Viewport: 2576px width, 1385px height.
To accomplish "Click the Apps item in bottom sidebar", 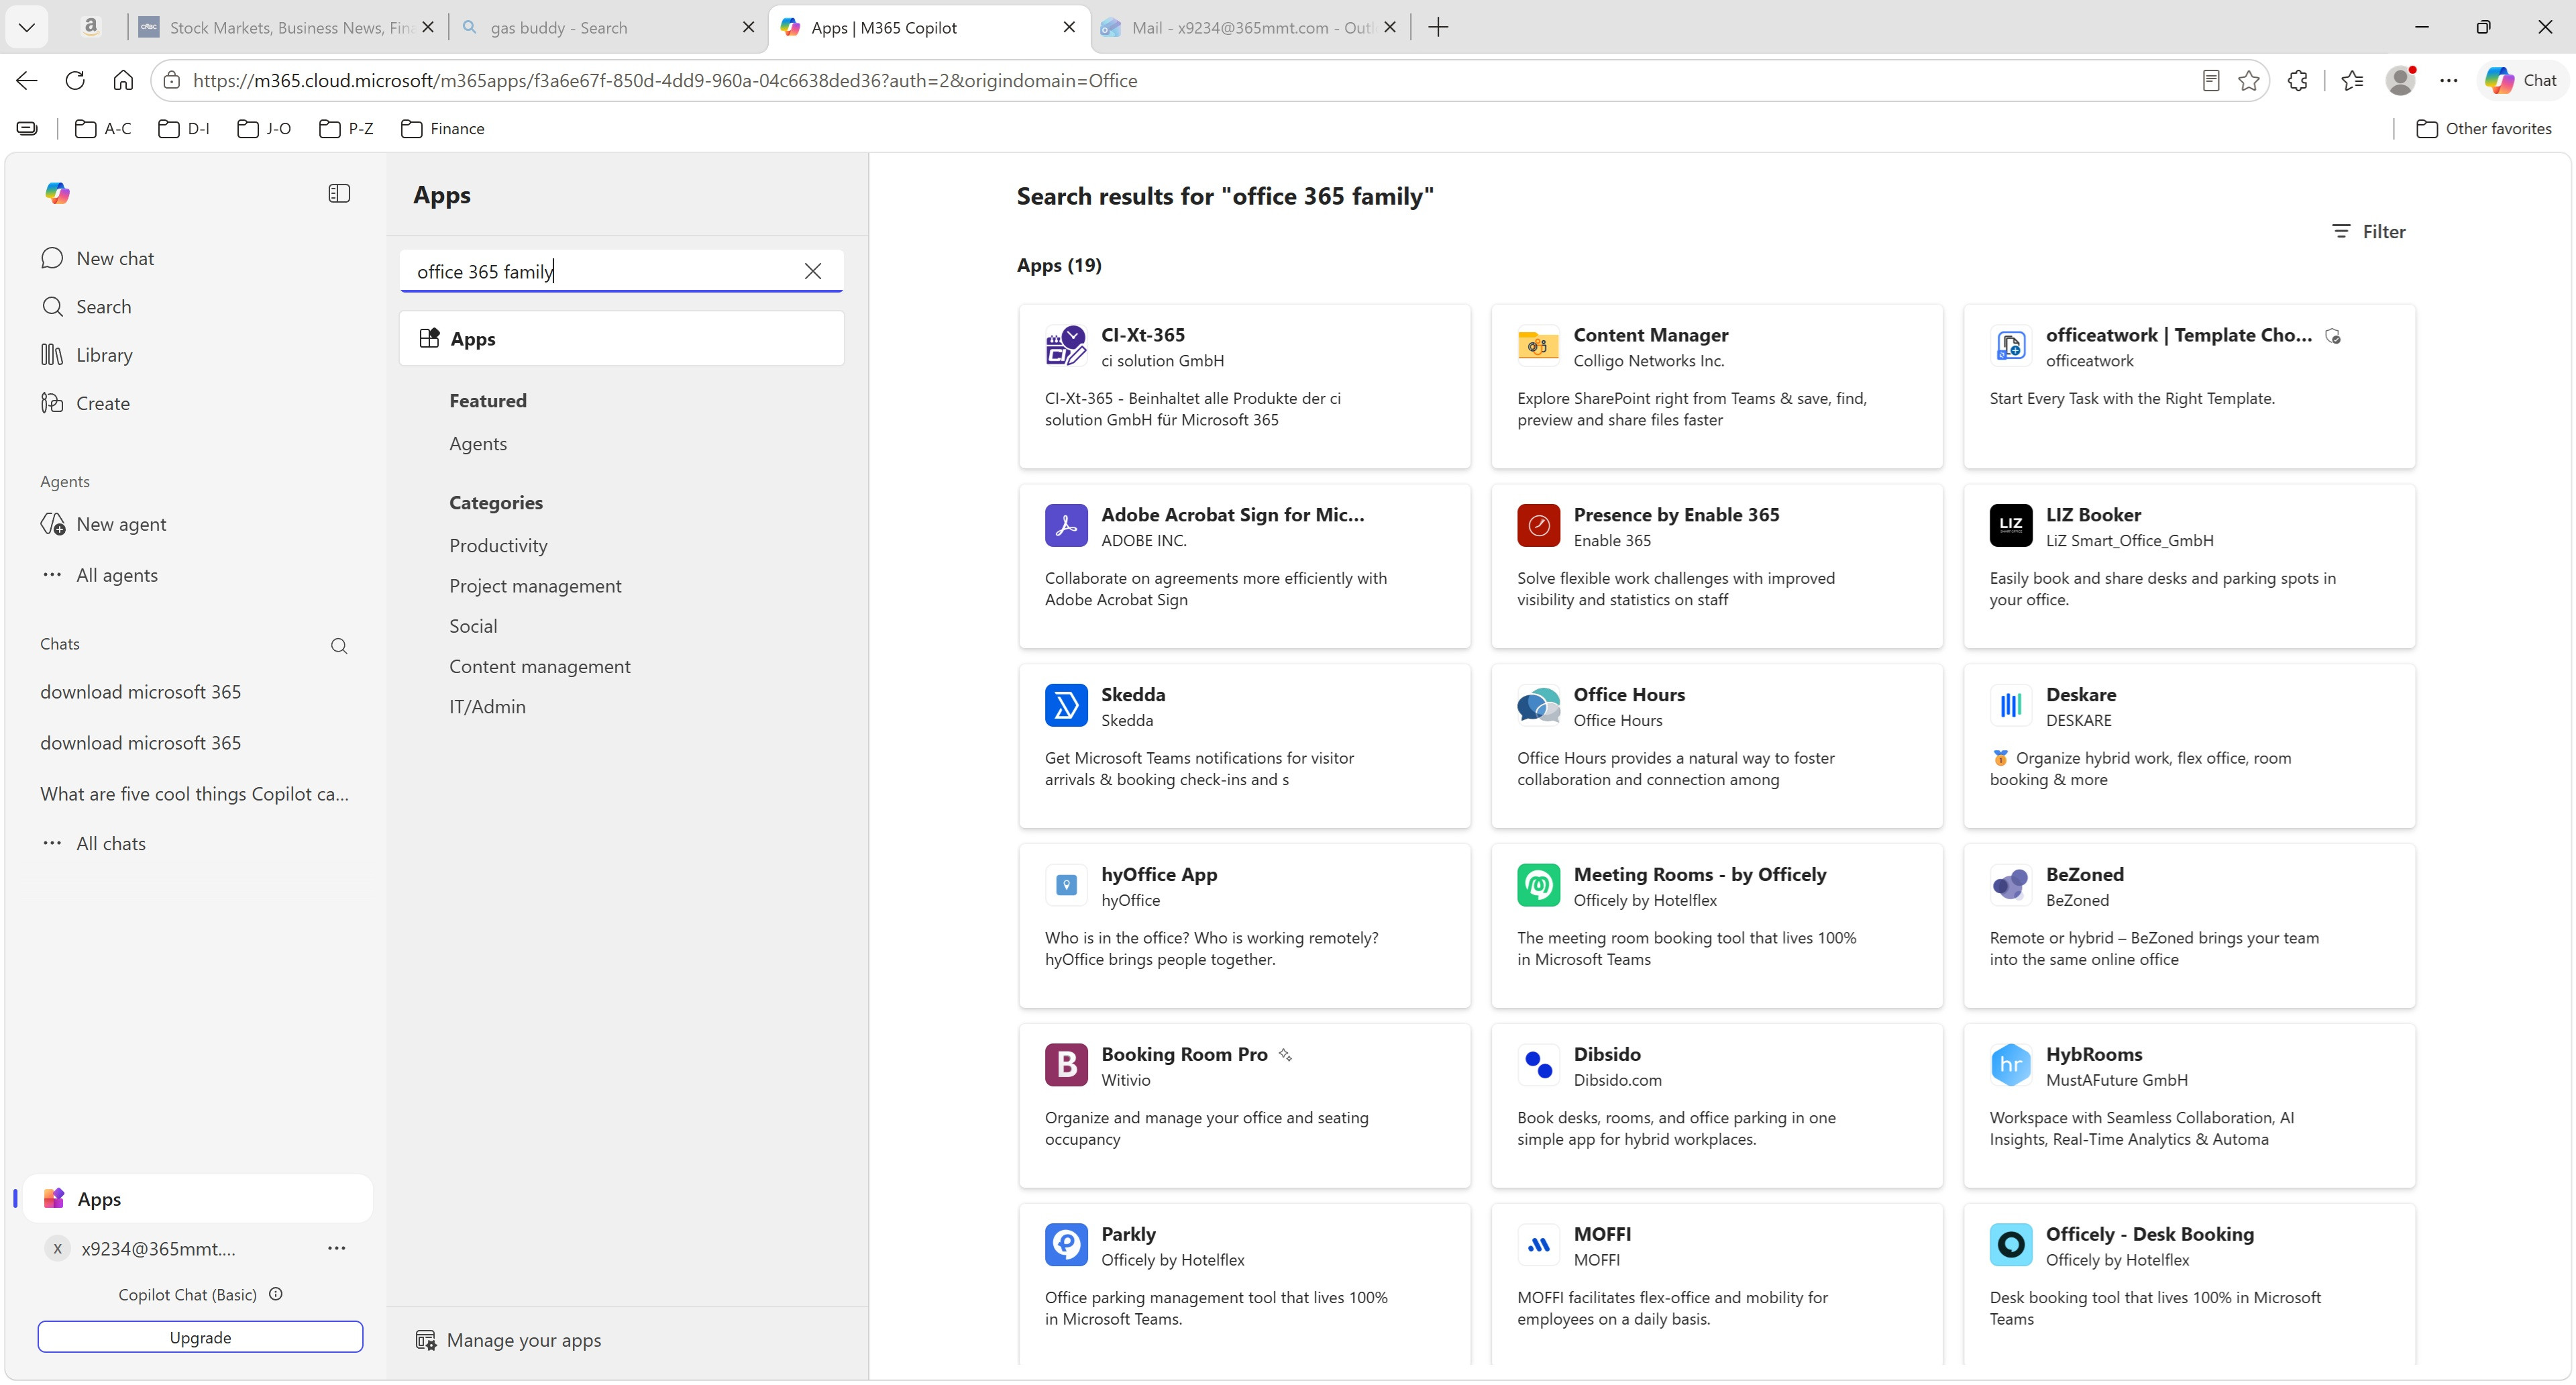I will coord(198,1199).
